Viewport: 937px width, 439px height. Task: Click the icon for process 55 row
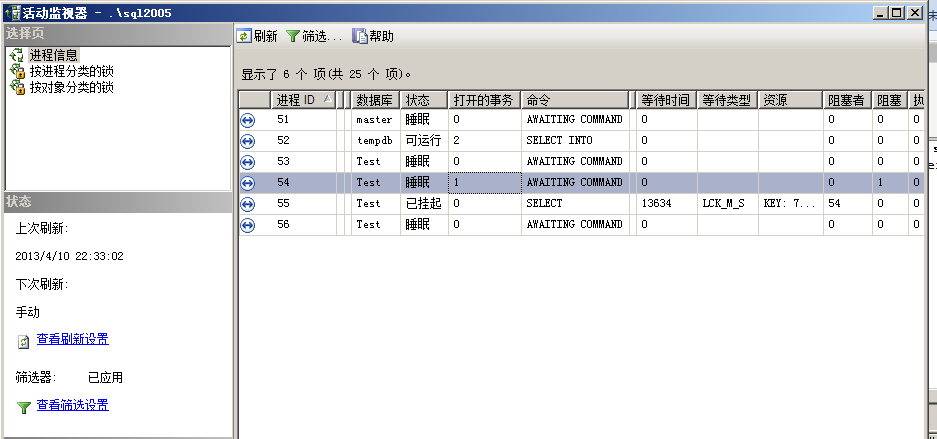[x=247, y=204]
